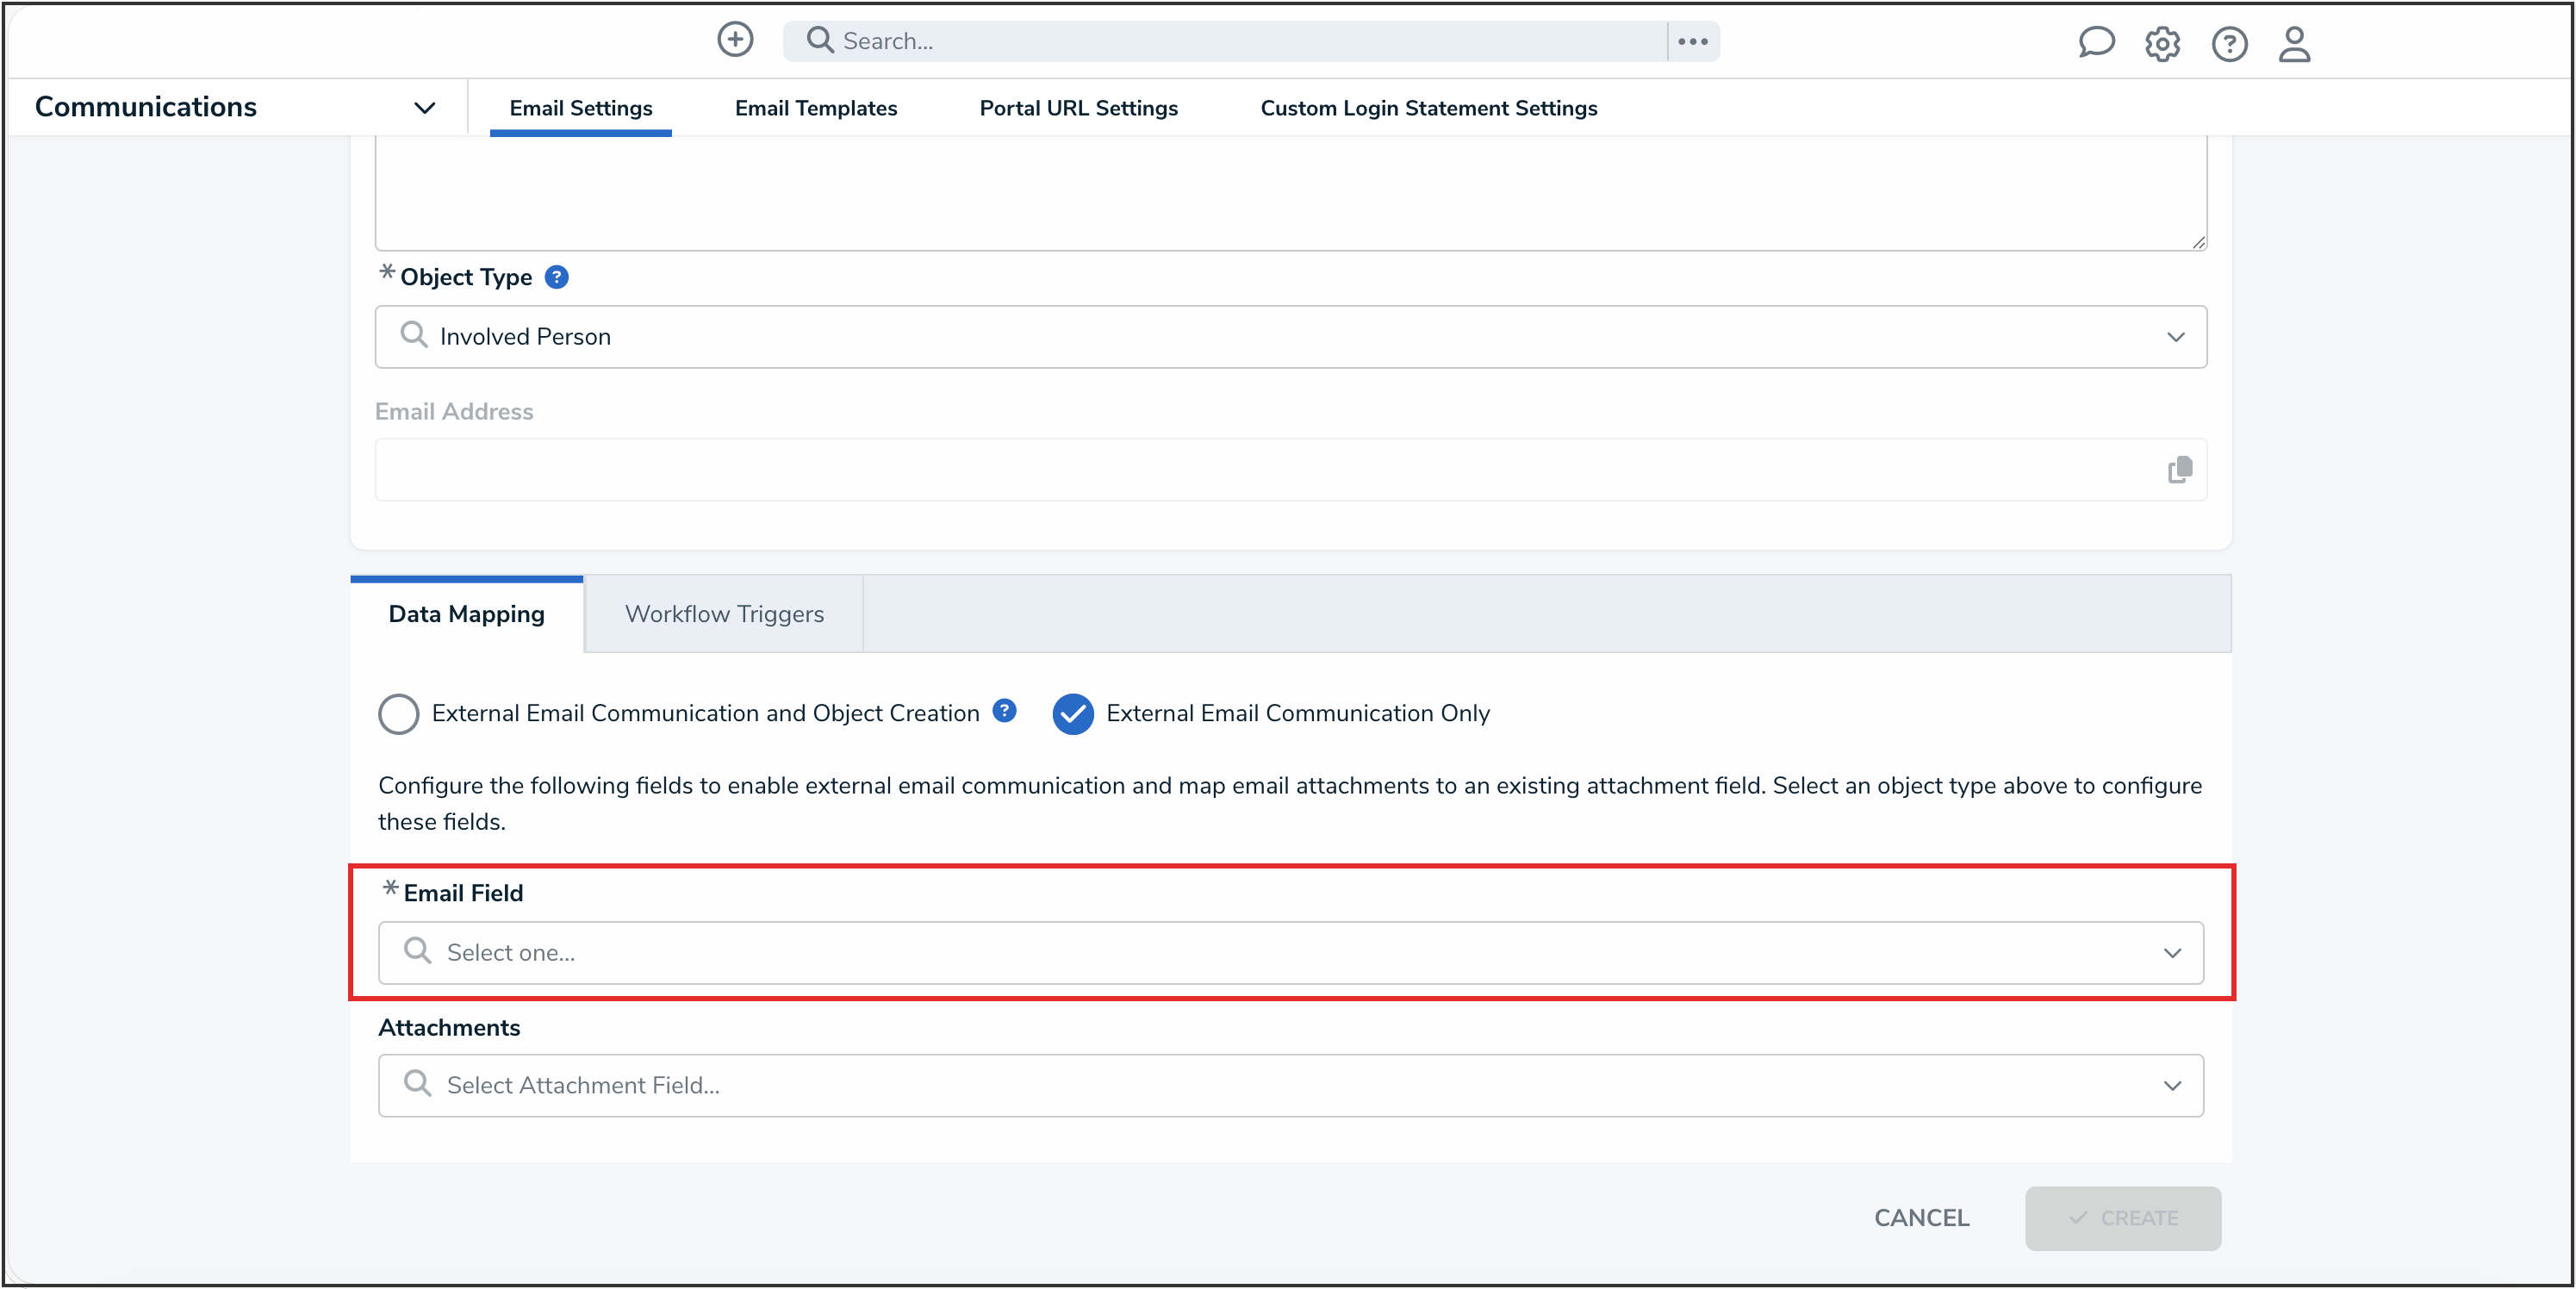The height and width of the screenshot is (1289, 2576).
Task: Select External Email Communication and Object Creation
Action: 398,713
